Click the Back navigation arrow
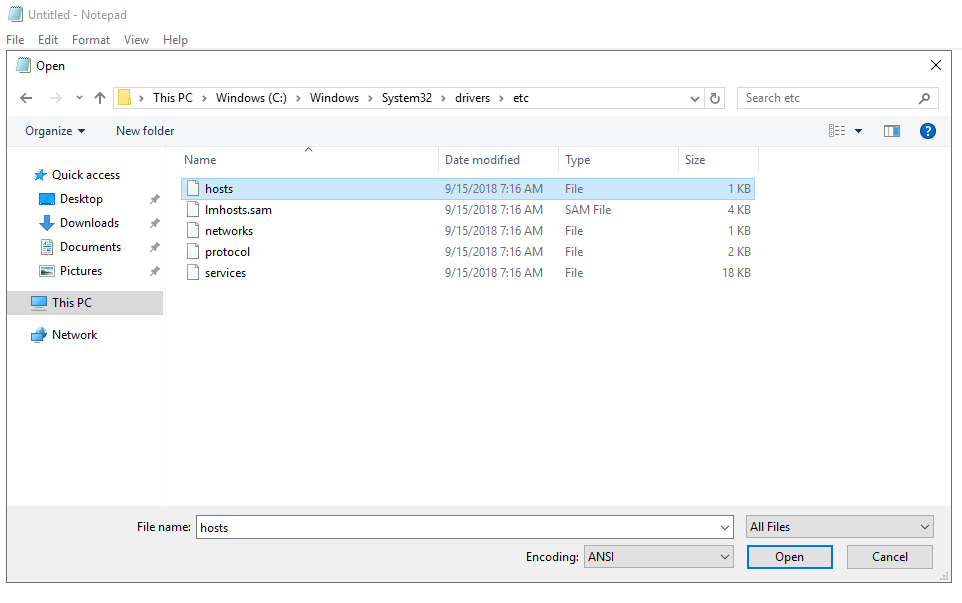The width and height of the screenshot is (962, 603). (x=26, y=98)
